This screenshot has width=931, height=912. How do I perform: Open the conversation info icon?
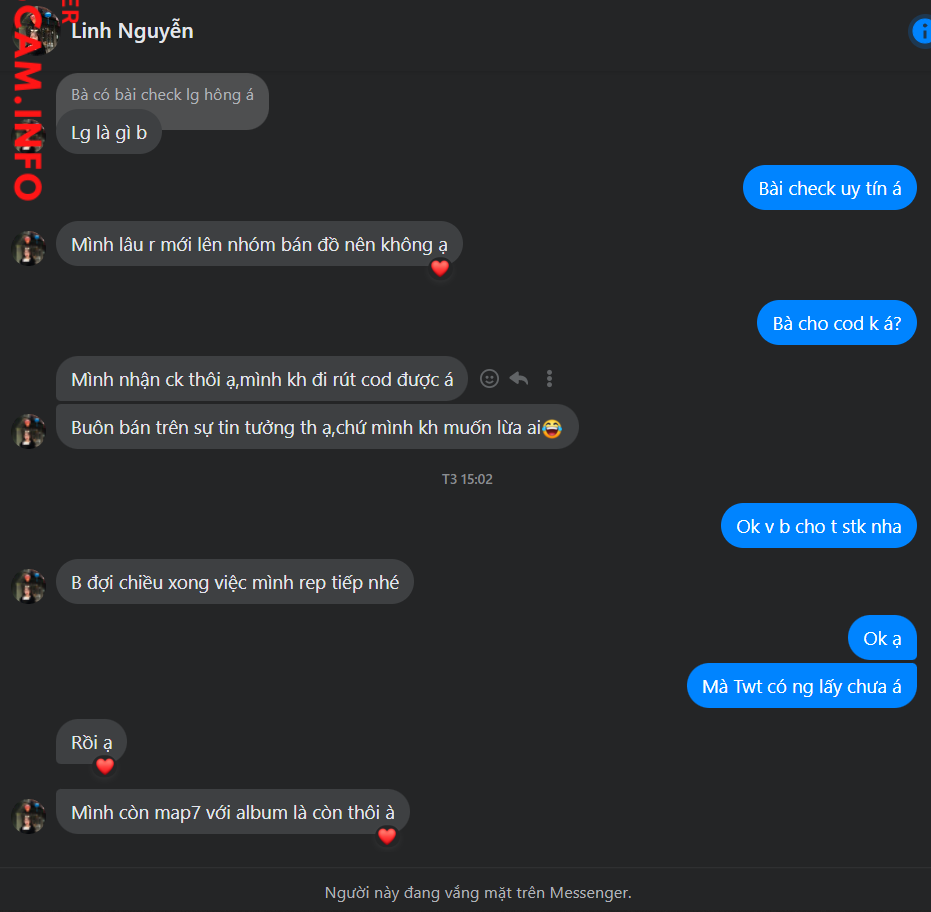point(922,31)
